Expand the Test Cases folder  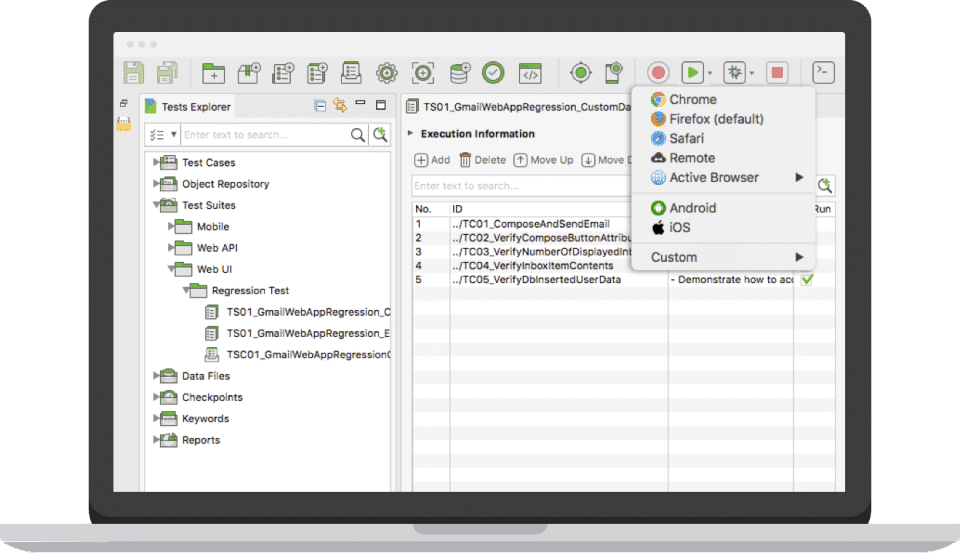tap(156, 162)
